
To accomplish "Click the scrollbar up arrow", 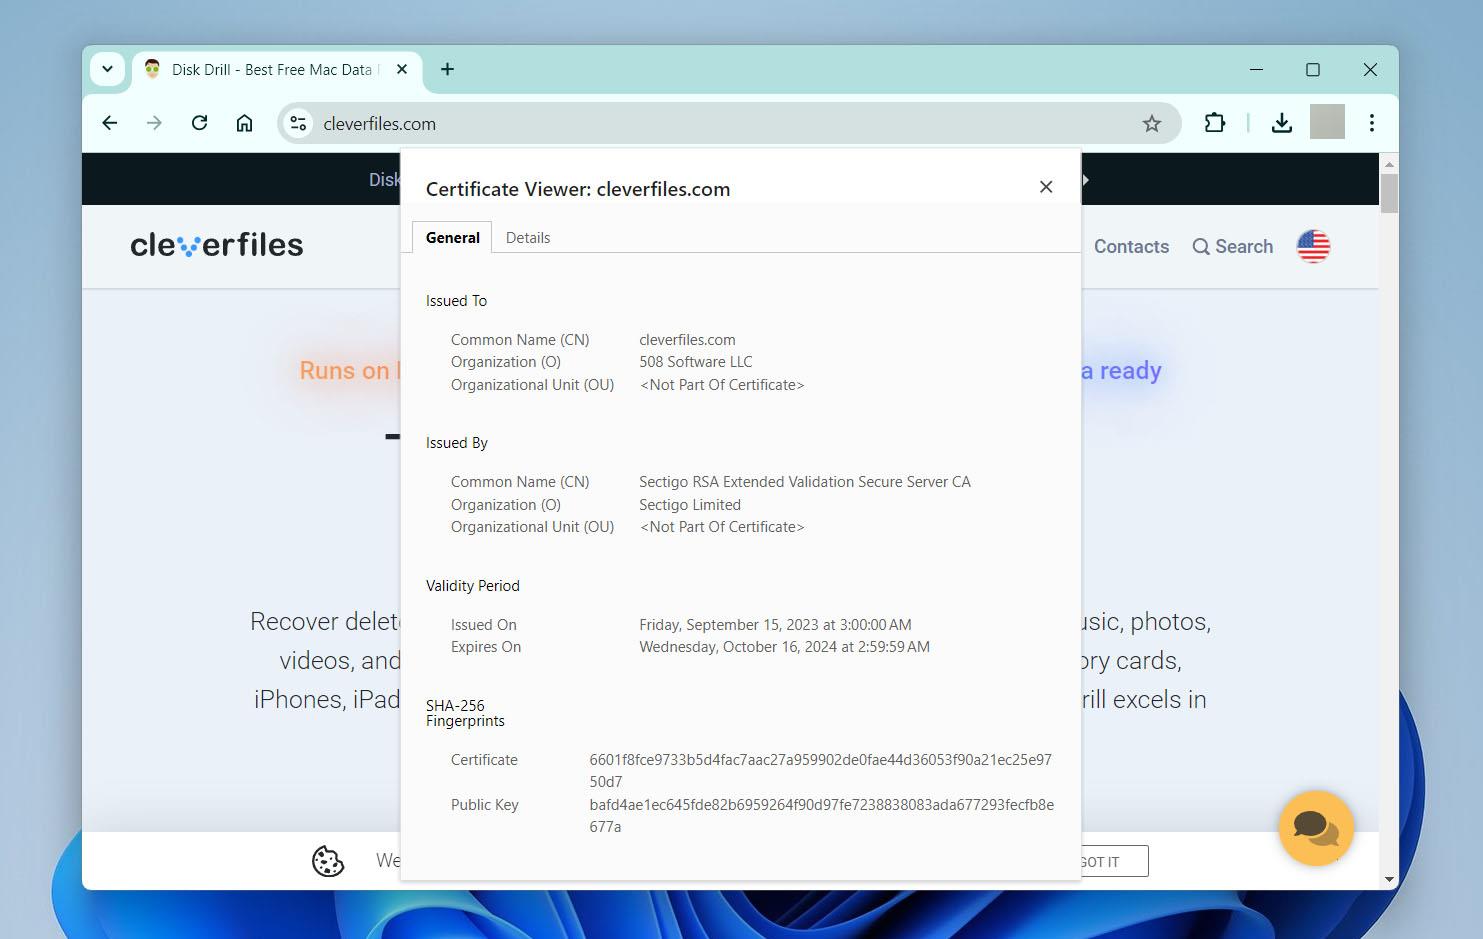I will pos(1389,163).
